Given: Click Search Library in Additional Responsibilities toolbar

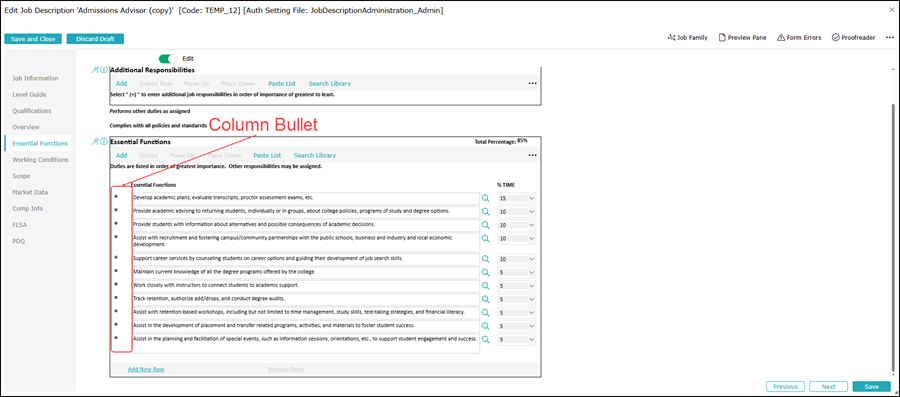Looking at the screenshot, I should tap(329, 83).
